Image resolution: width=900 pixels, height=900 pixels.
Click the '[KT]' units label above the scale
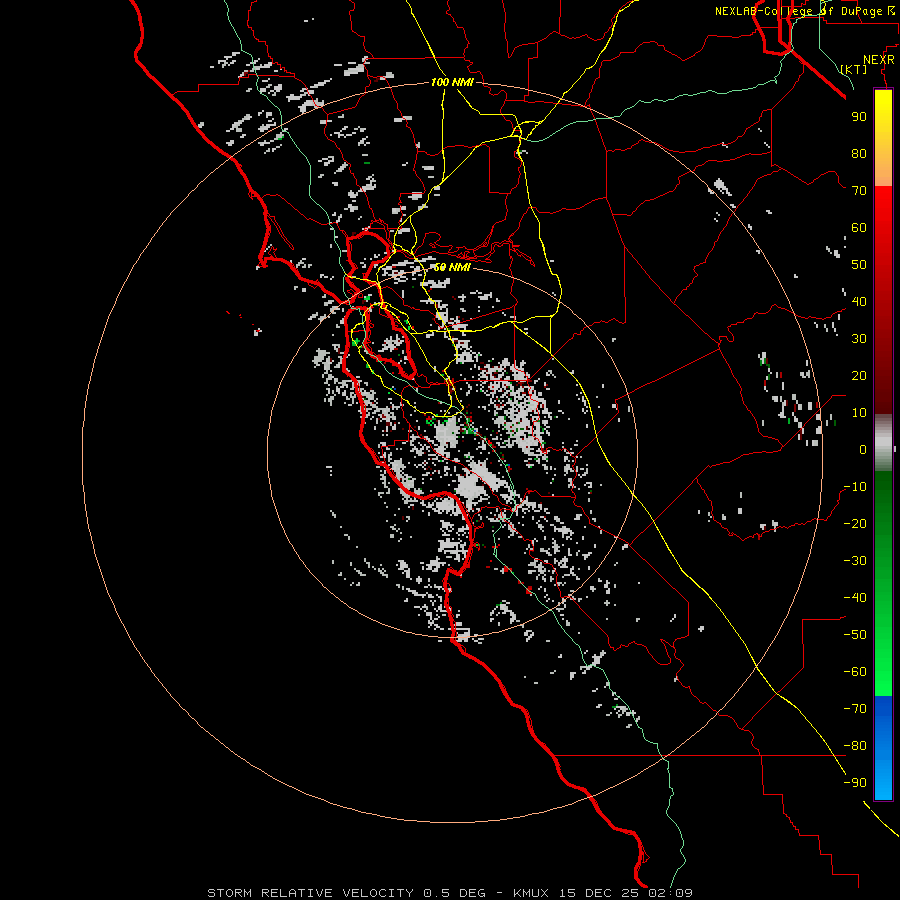(x=854, y=69)
